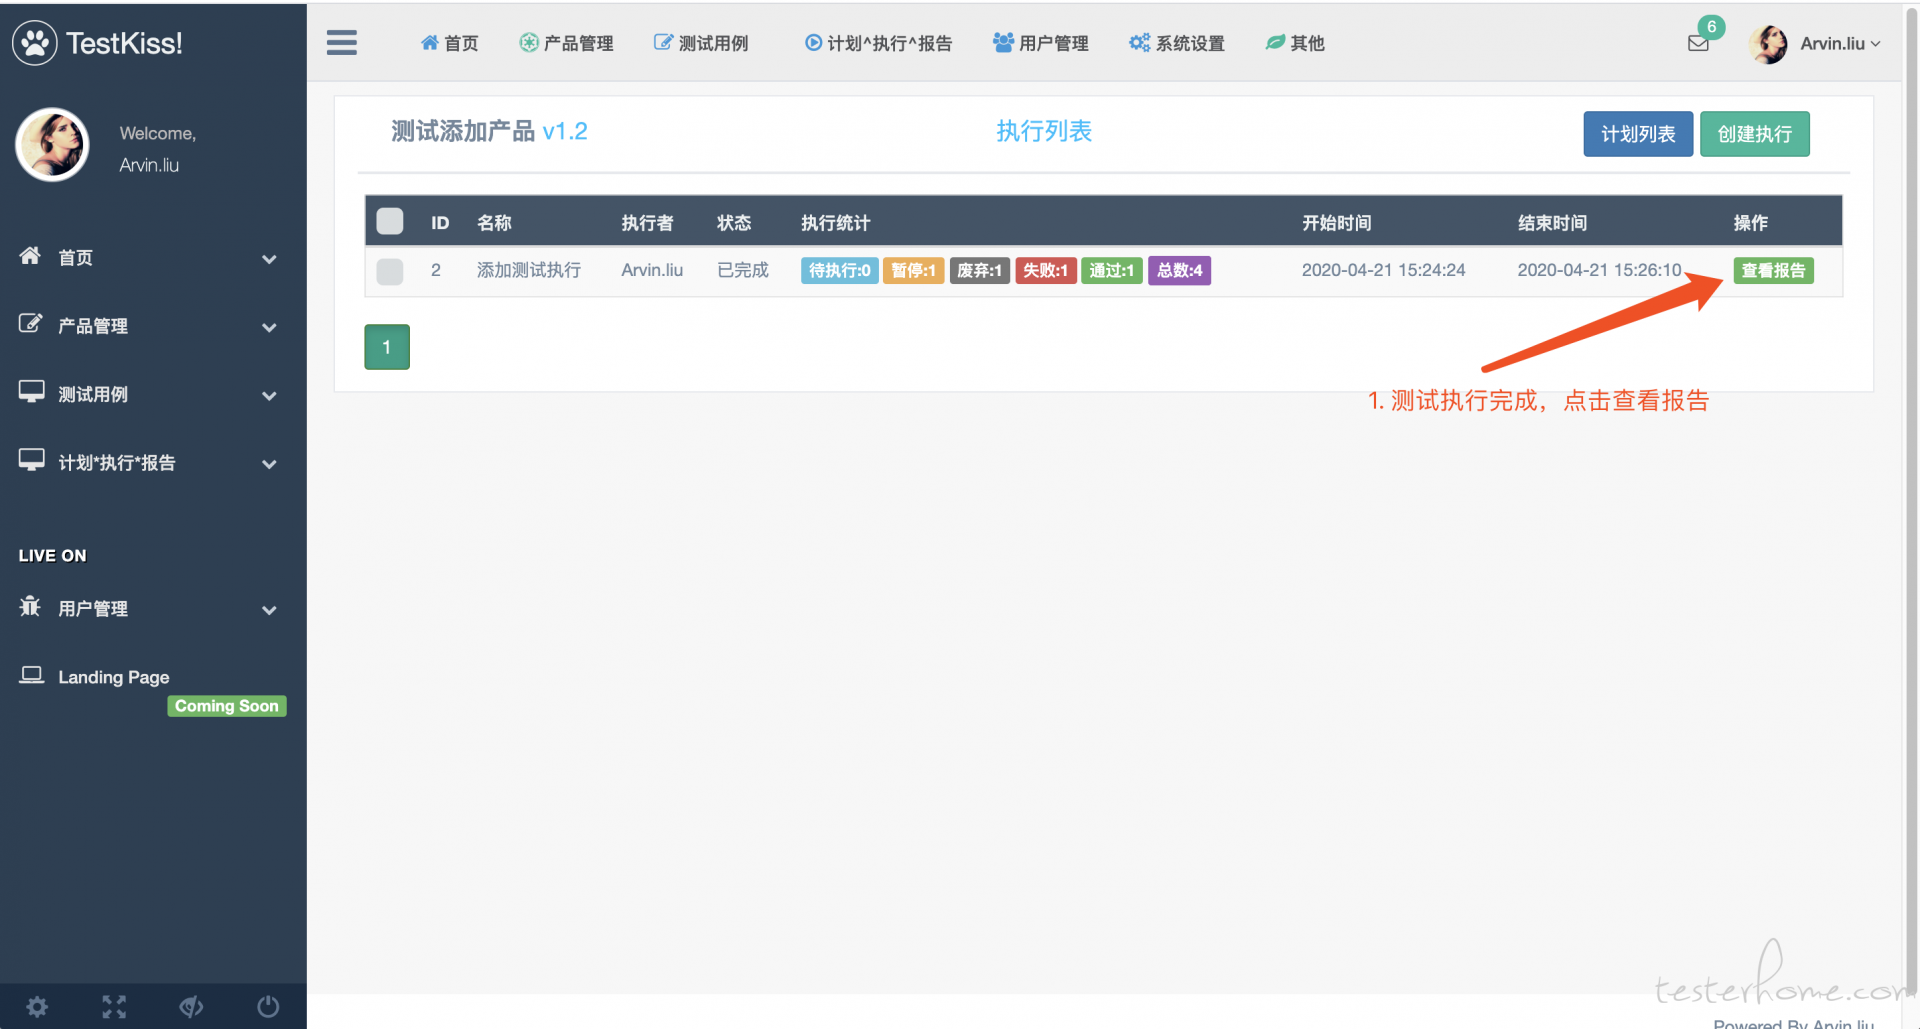1920x1029 pixels.
Task: Click the 开始时间 column header
Action: [1337, 223]
